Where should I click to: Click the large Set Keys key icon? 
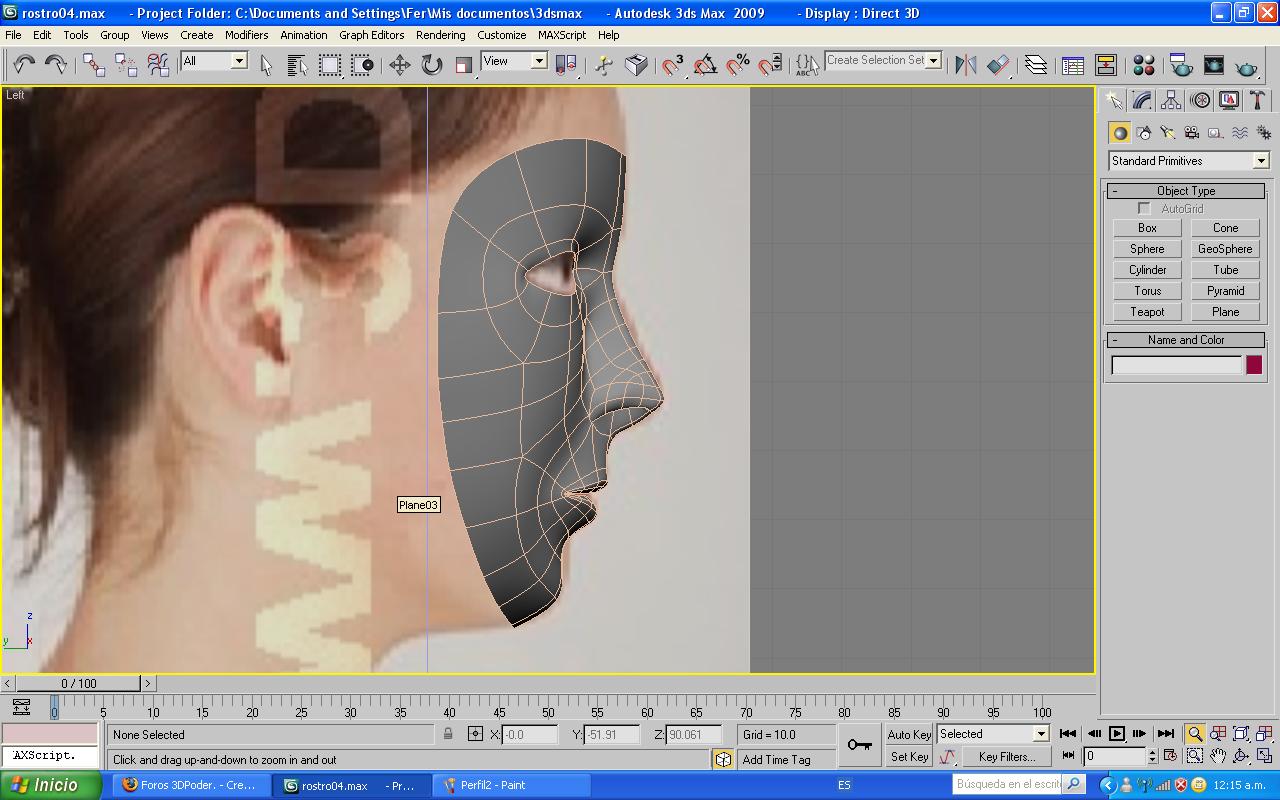click(859, 745)
